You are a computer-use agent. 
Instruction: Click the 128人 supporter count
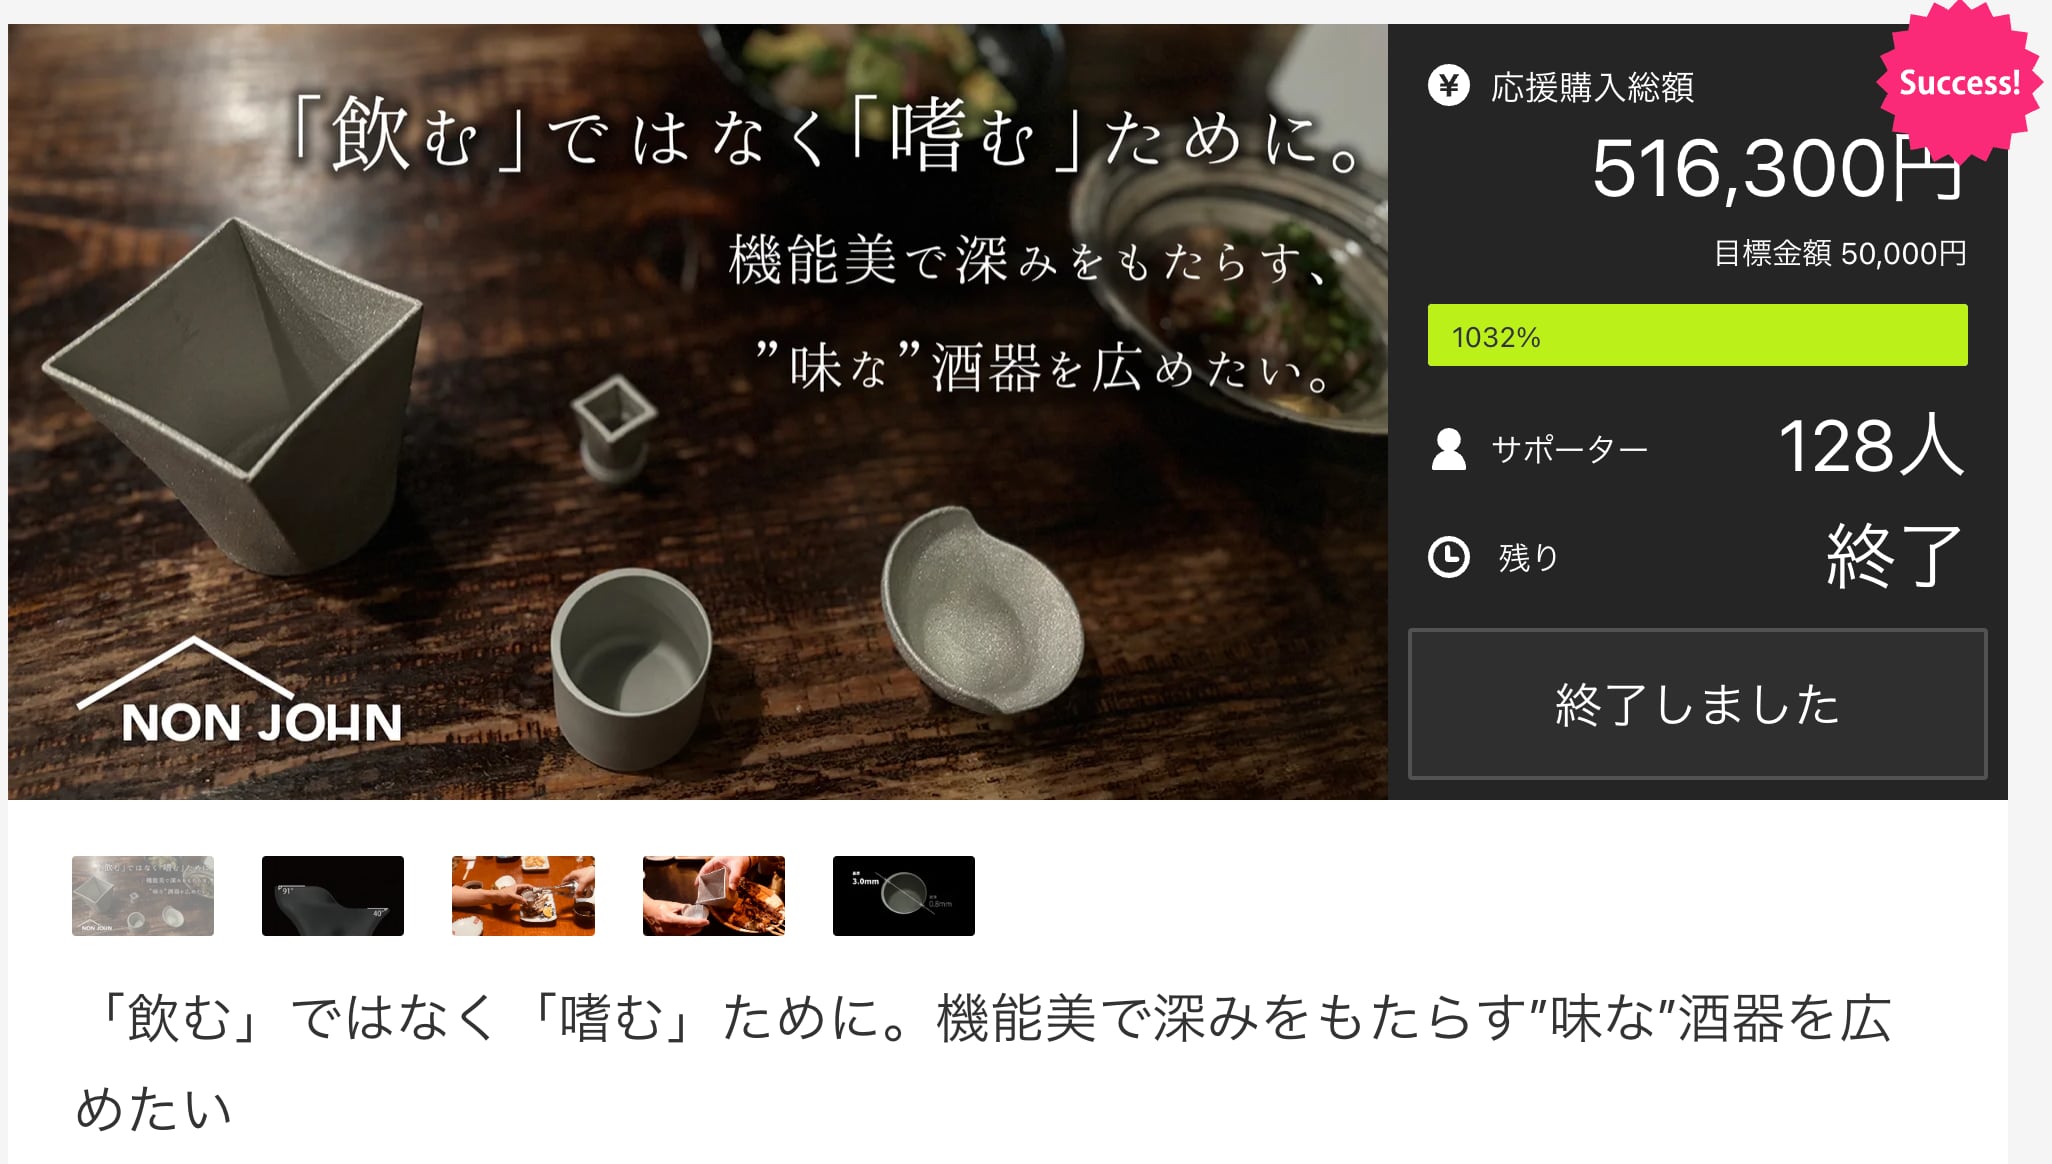tap(1871, 446)
